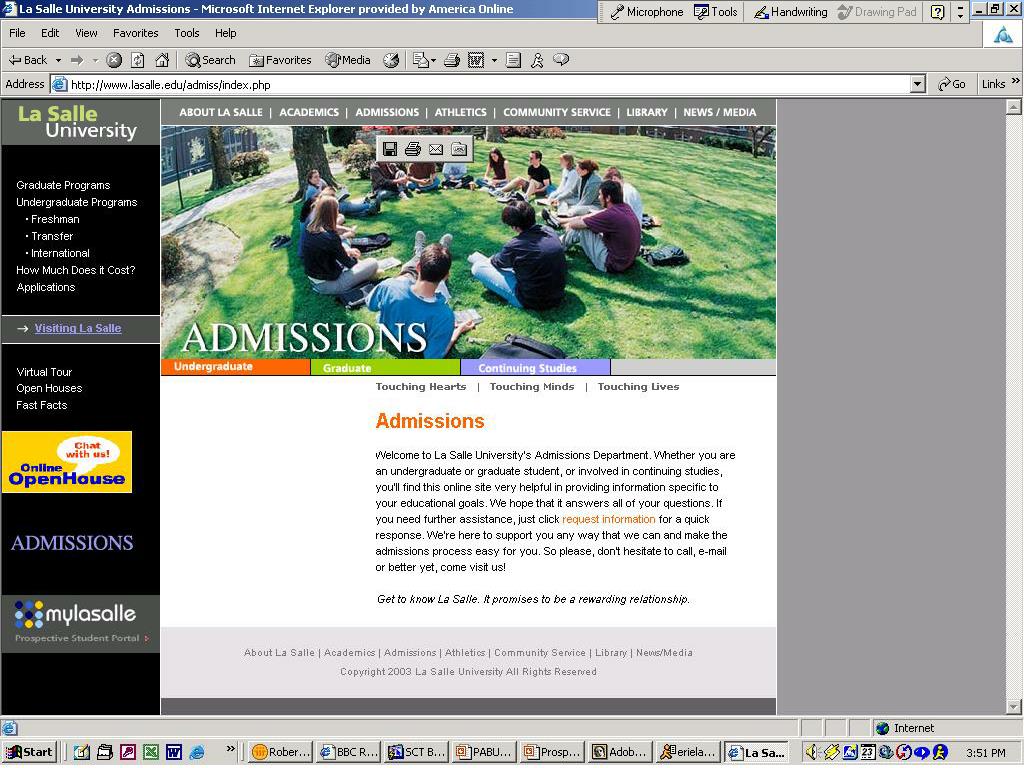Click the Online OpenHouse chat banner
The width and height of the screenshot is (1024, 768).
[x=67, y=462]
